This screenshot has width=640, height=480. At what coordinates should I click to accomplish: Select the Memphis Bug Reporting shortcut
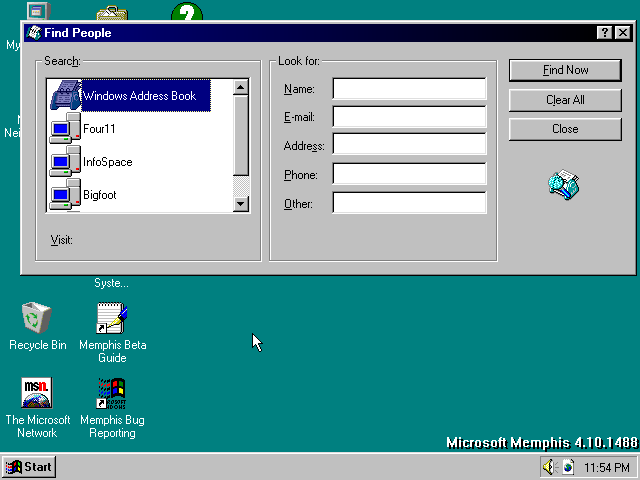(x=112, y=407)
